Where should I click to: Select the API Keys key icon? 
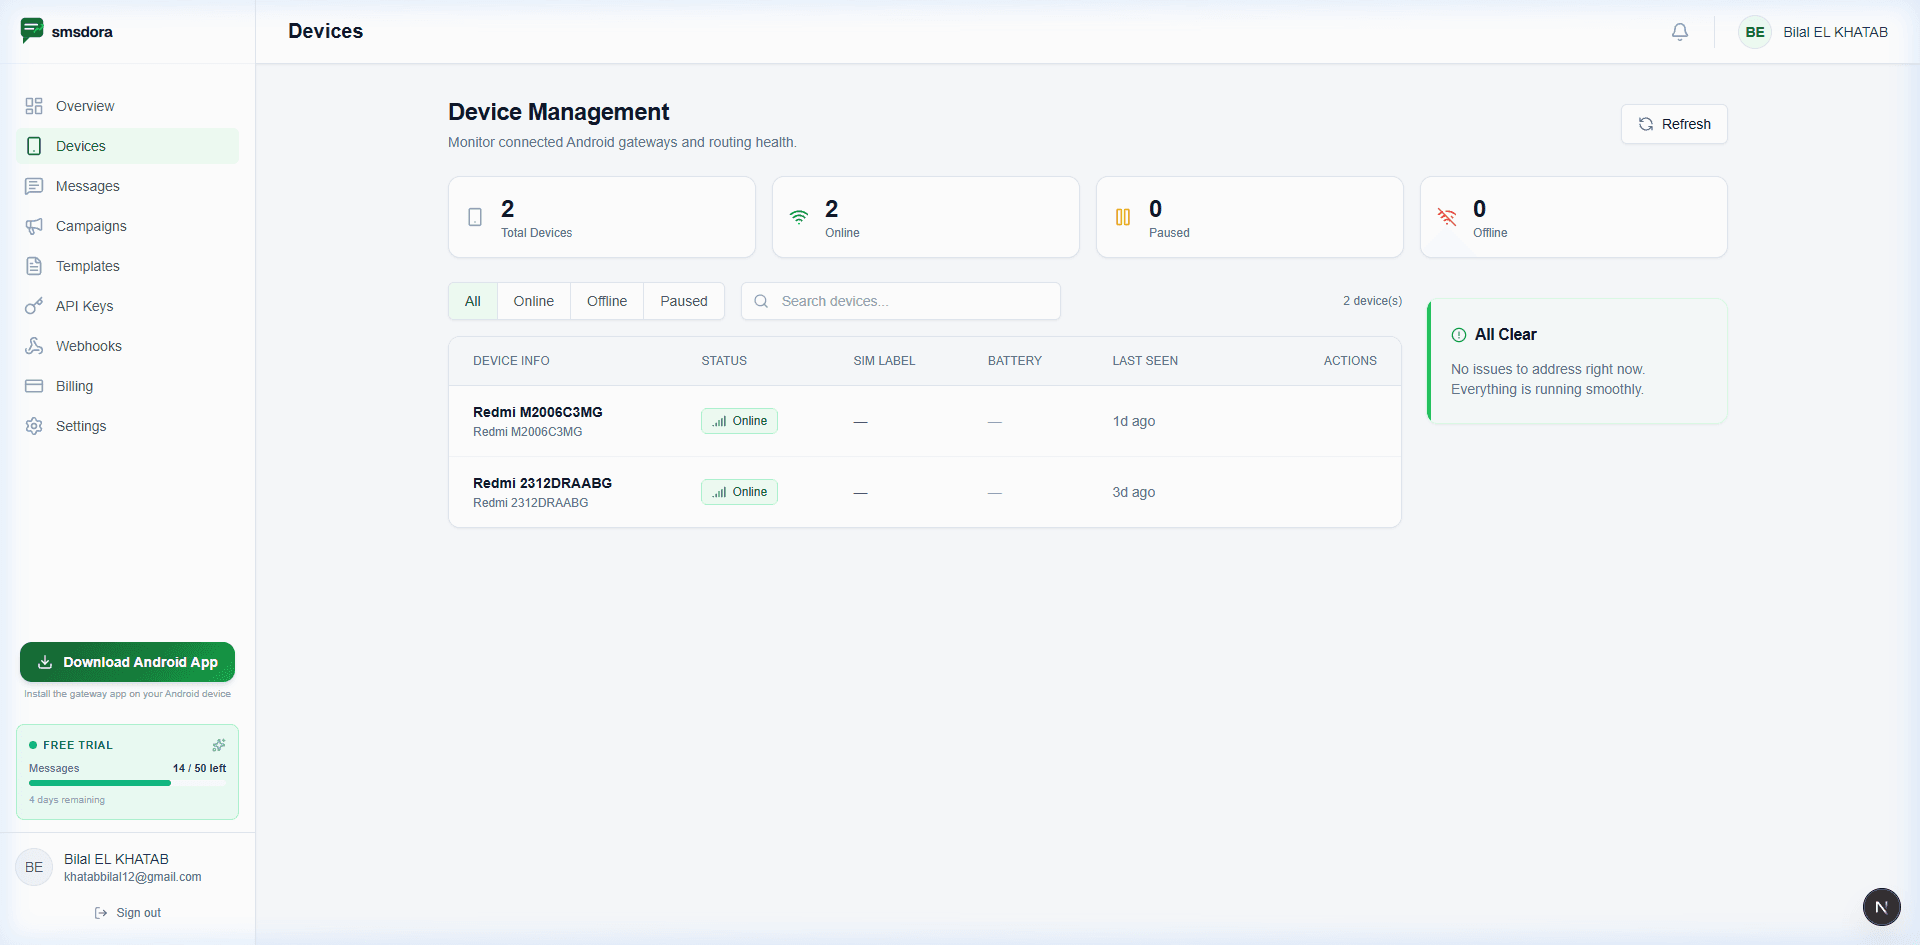point(34,306)
